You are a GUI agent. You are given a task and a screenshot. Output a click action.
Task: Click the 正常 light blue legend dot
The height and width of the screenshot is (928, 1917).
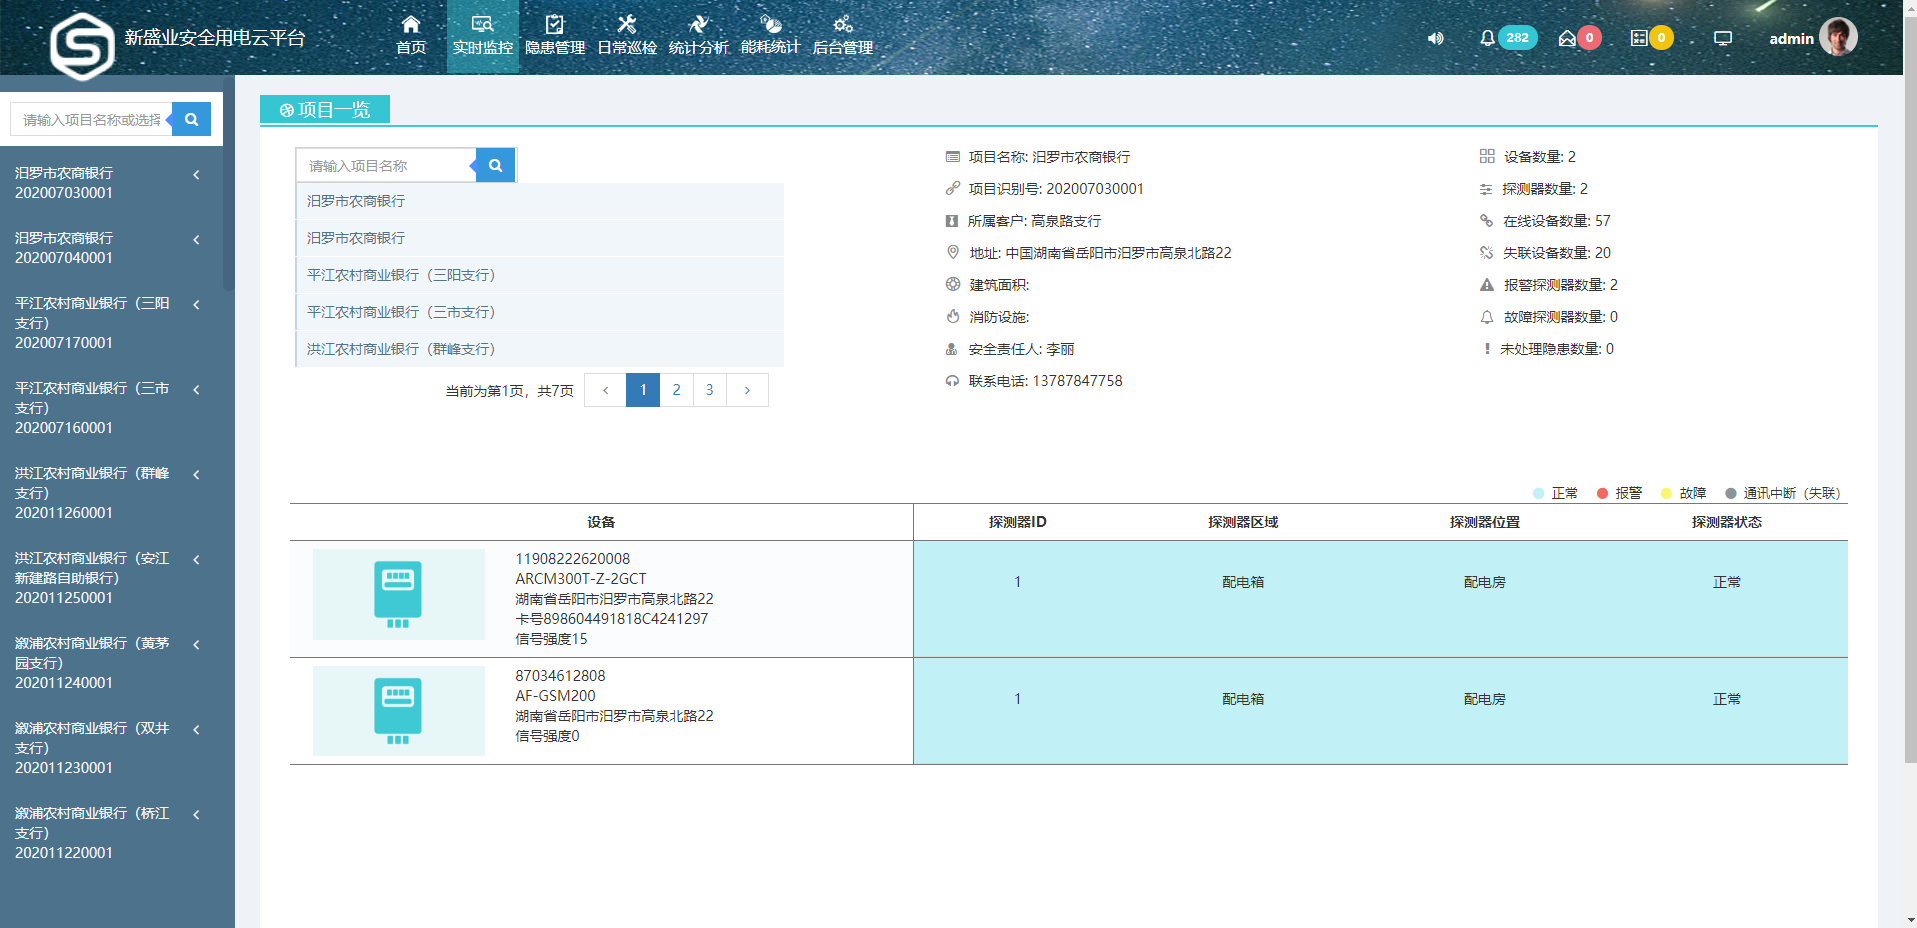[x=1538, y=493]
